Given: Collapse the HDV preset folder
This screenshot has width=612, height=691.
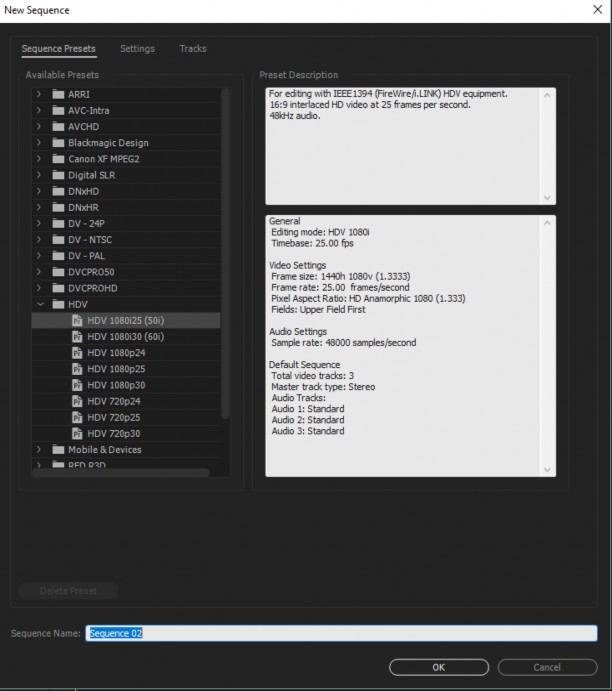Looking at the screenshot, I should point(39,304).
